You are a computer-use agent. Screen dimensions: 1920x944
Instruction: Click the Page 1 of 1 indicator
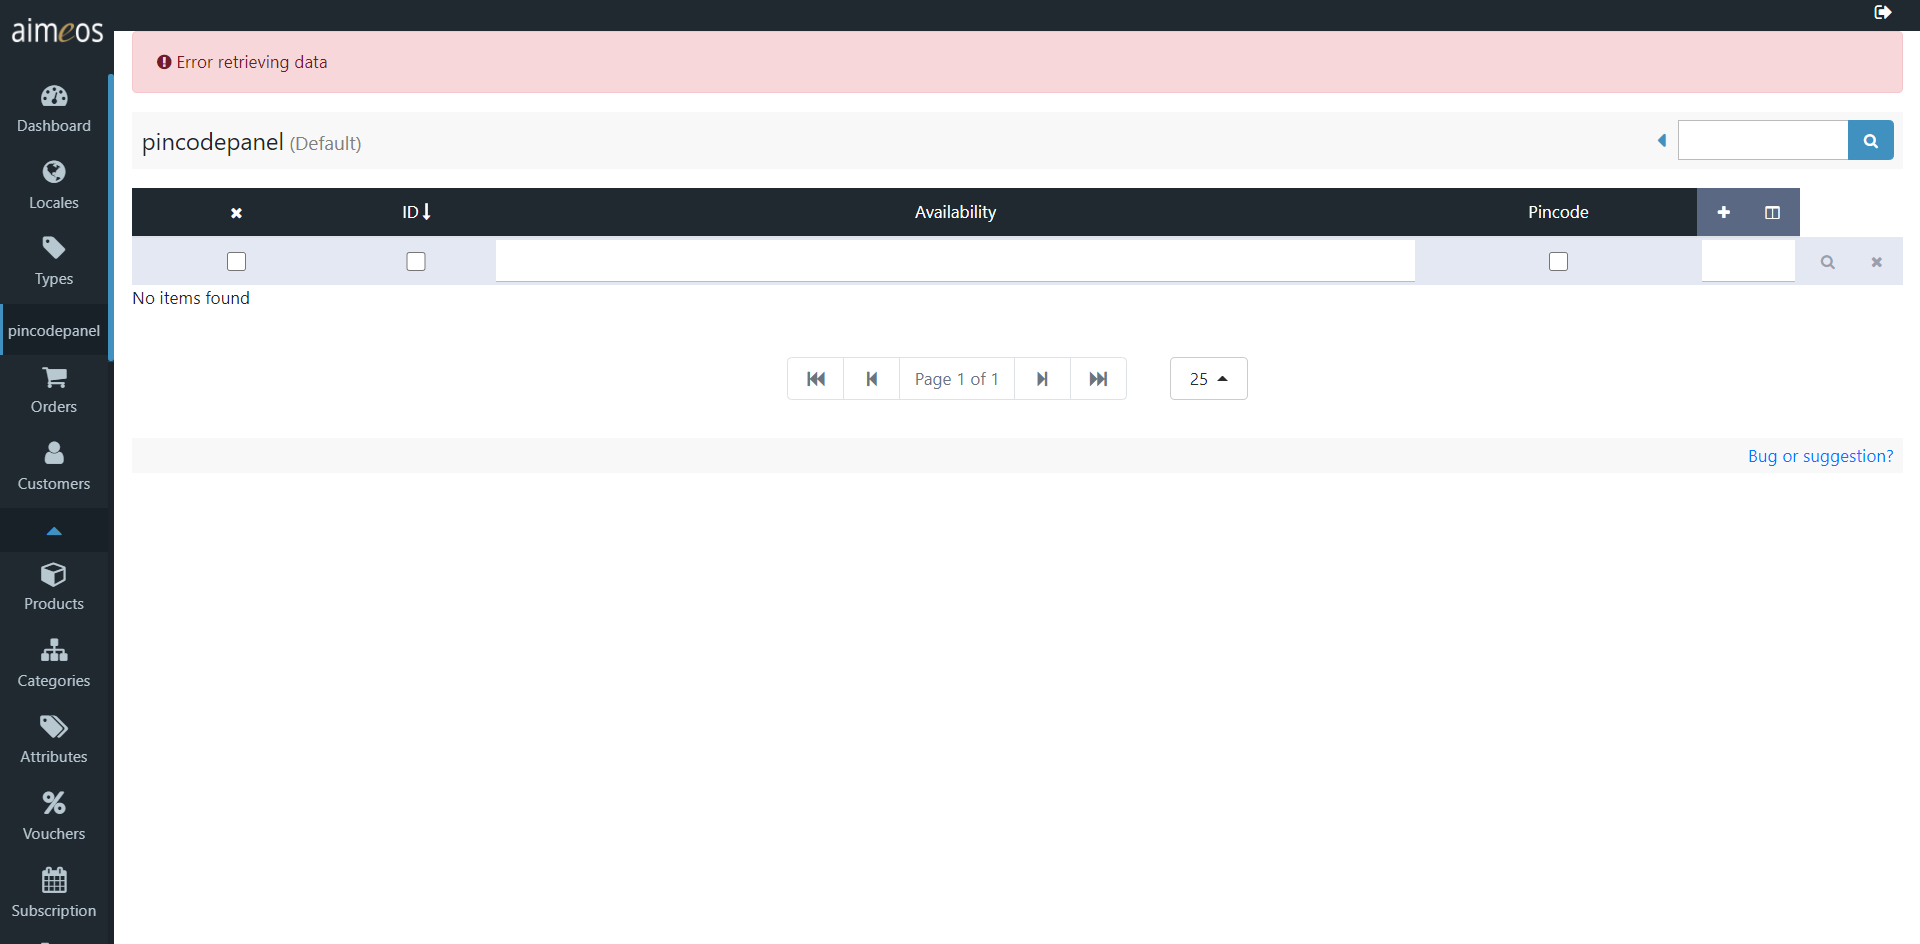[x=956, y=379]
